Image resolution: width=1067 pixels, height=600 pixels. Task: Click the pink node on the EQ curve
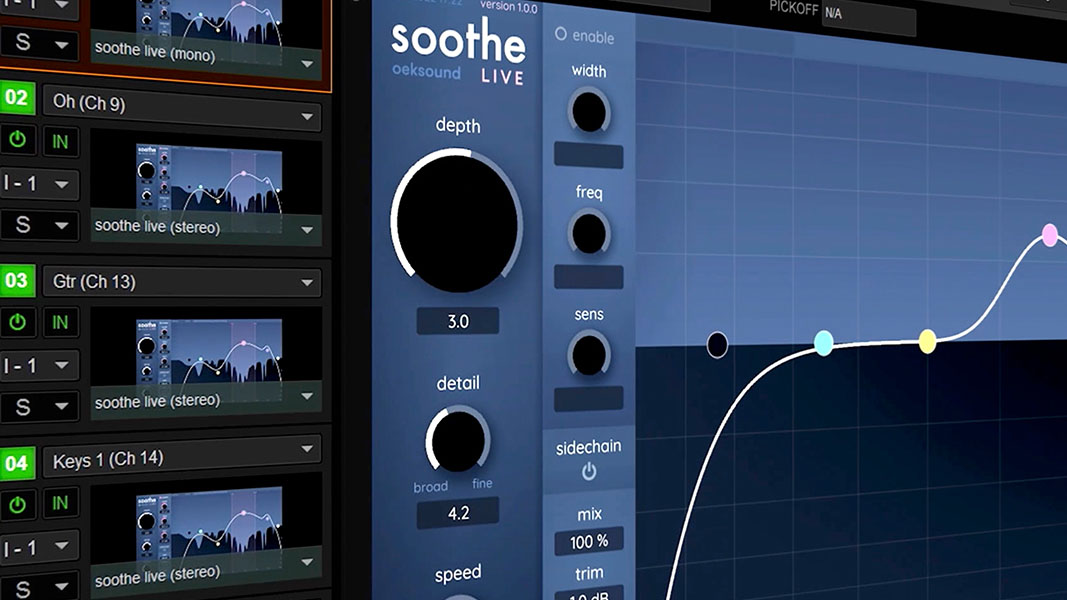click(1048, 234)
